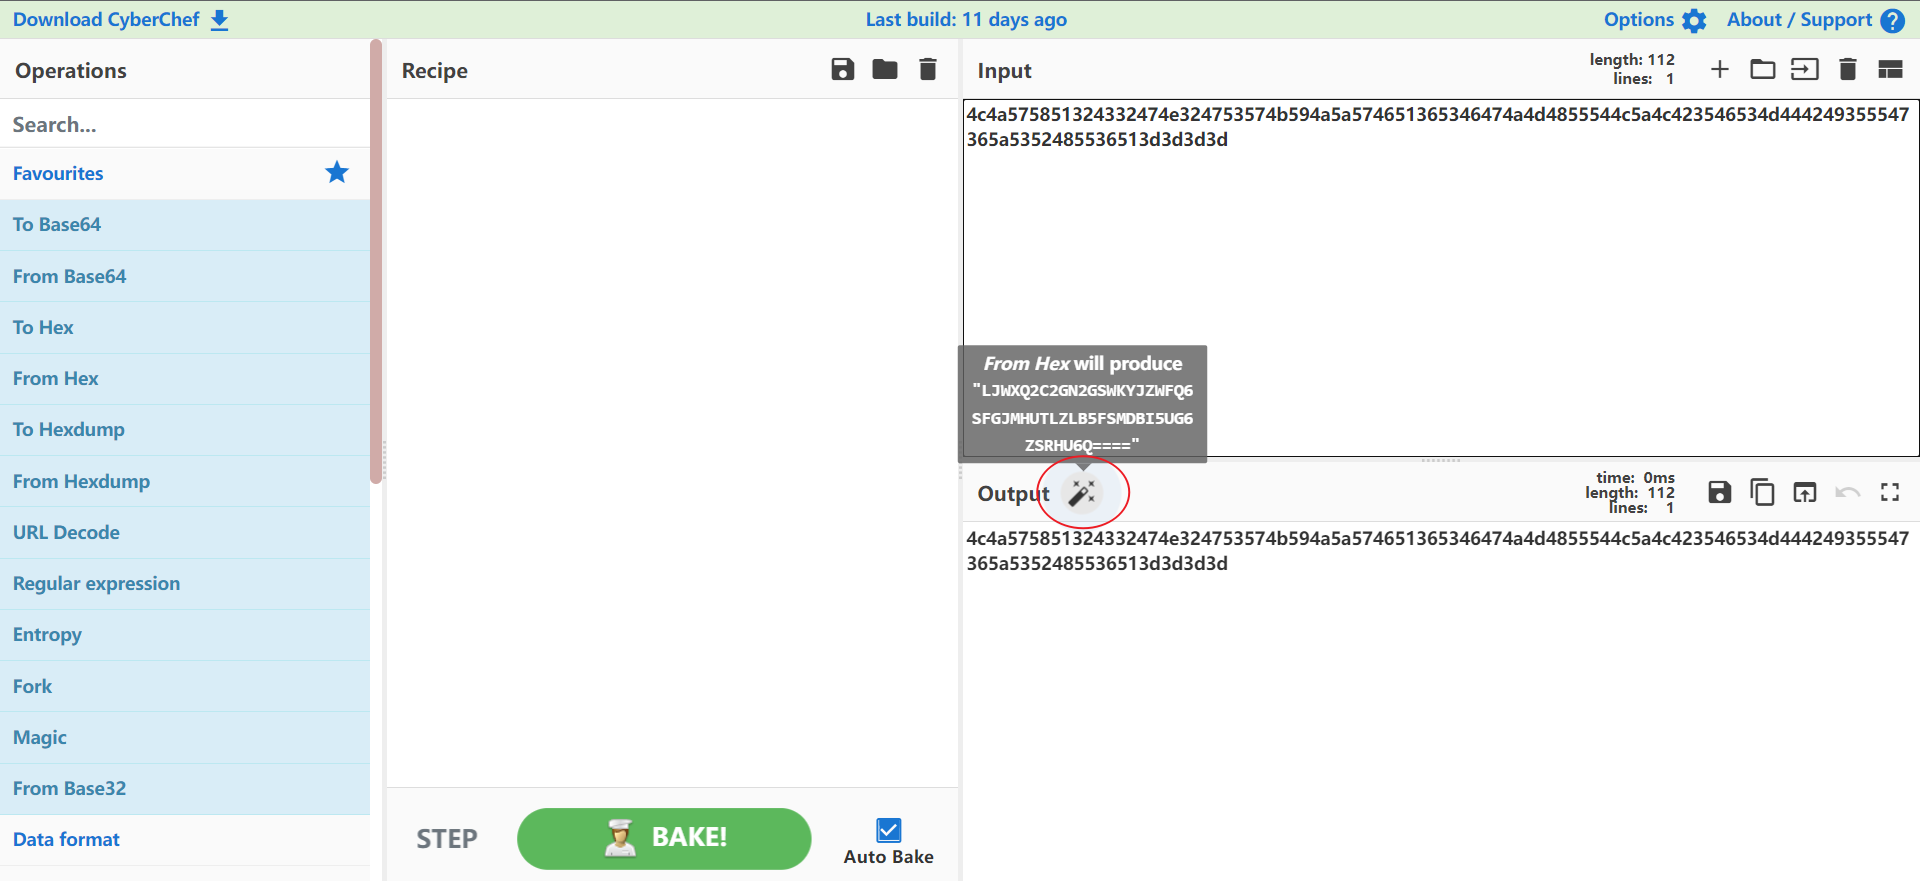Clear input and output trash icon

tap(1848, 69)
